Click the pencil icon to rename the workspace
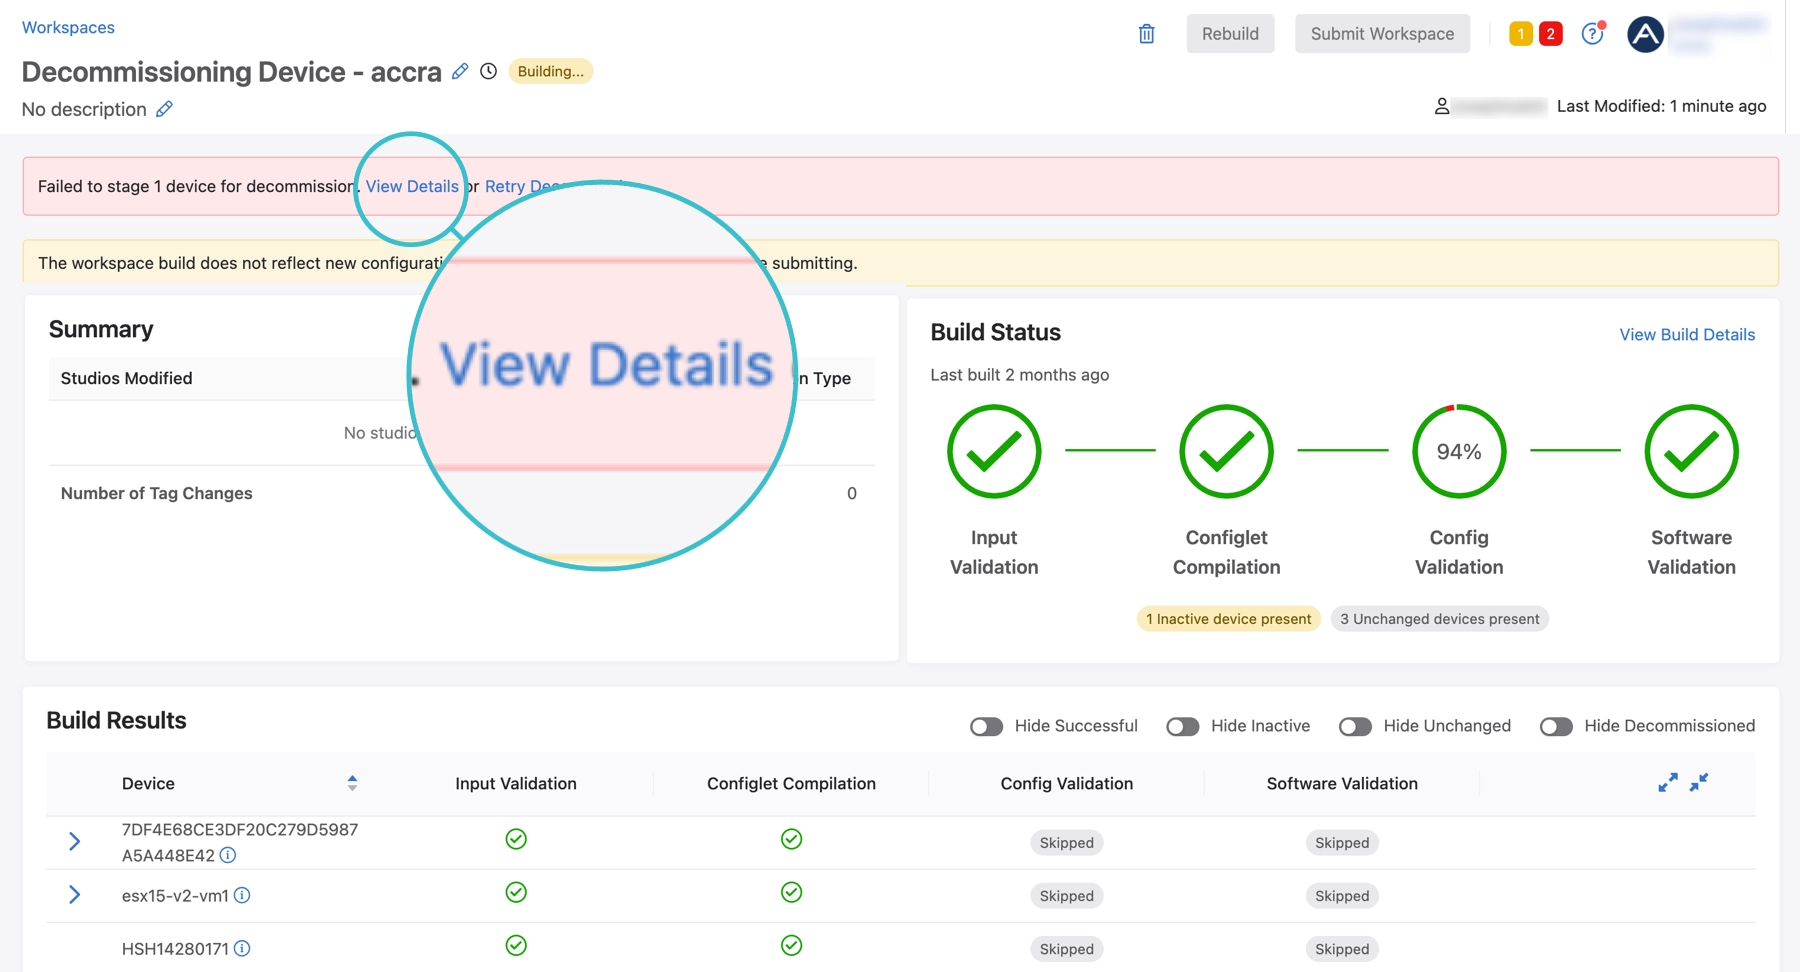 (460, 71)
